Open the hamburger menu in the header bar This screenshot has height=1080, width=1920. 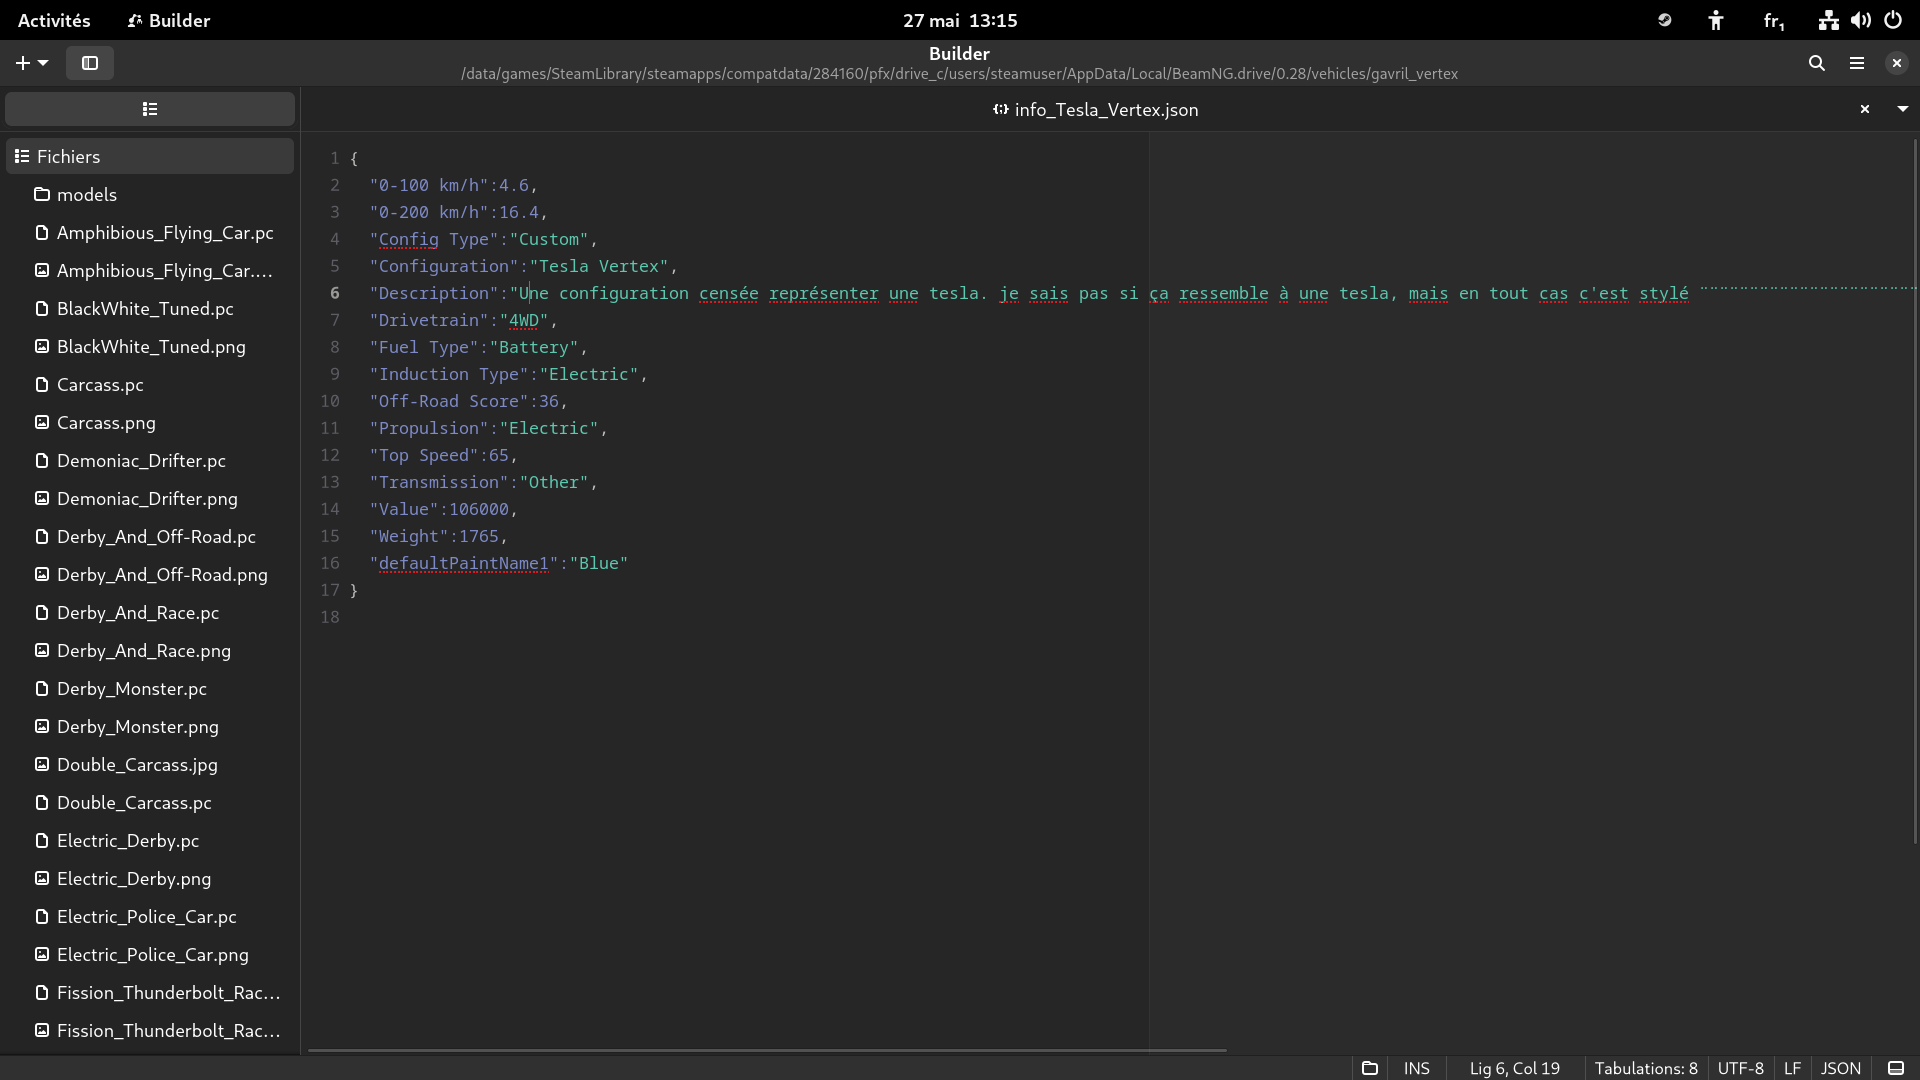(x=1856, y=63)
